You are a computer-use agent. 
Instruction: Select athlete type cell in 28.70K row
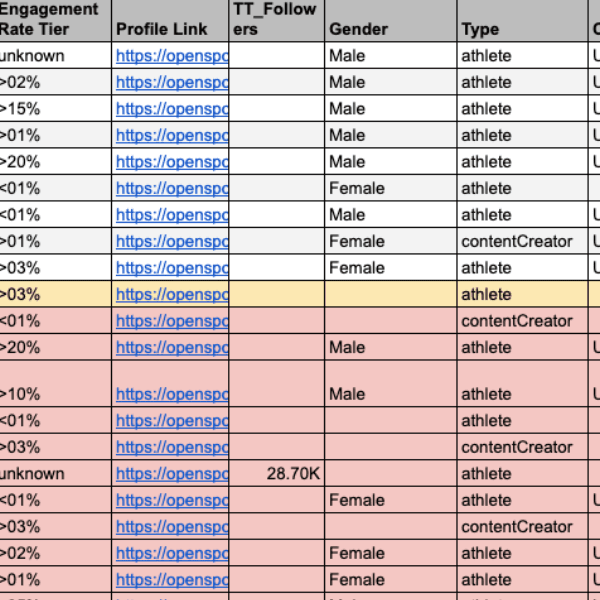point(522,474)
